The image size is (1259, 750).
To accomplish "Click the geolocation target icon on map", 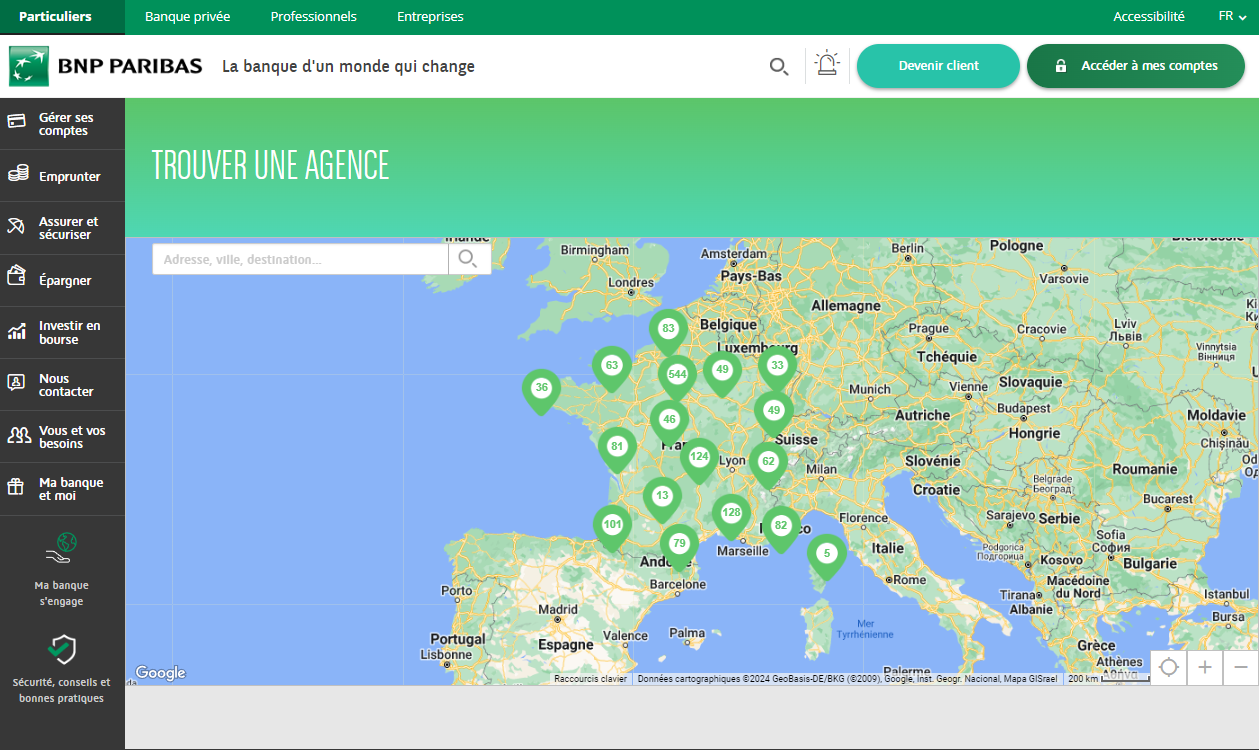I will coord(1169,668).
